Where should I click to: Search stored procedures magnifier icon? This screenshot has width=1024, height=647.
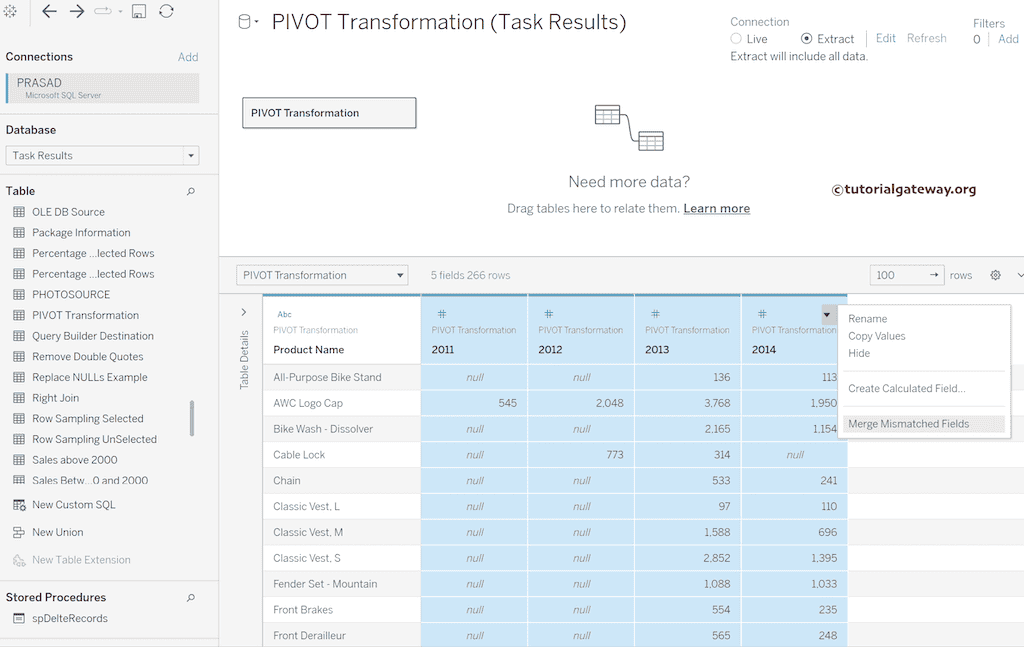click(191, 598)
